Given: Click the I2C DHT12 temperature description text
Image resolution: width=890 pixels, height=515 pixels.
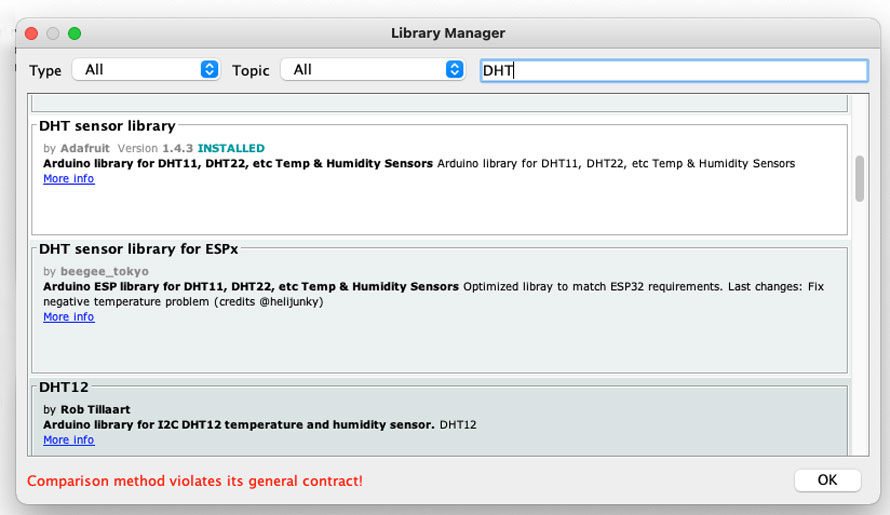Looking at the screenshot, I should pos(239,425).
